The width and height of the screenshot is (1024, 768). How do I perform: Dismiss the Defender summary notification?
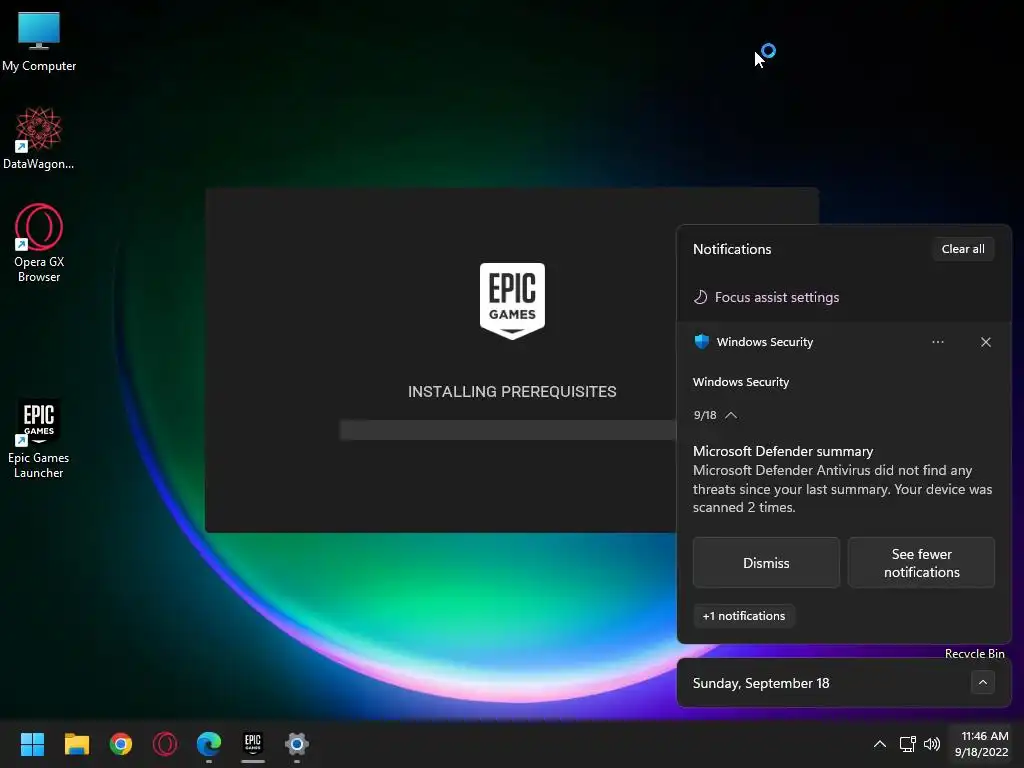click(x=766, y=563)
